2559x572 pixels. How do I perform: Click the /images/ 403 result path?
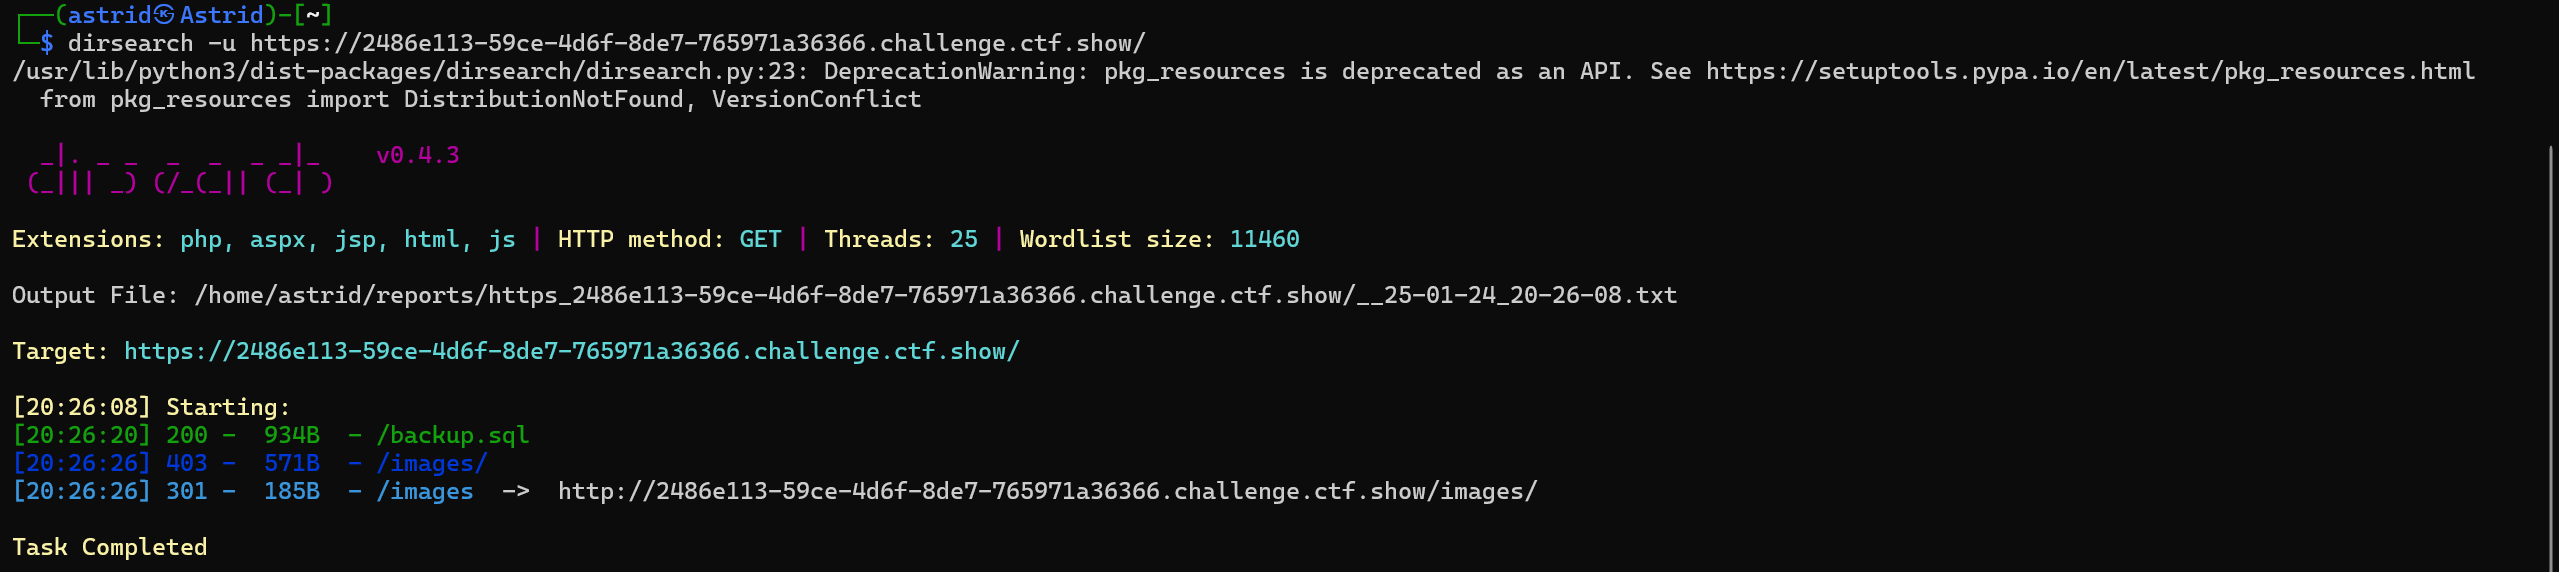coord(431,463)
